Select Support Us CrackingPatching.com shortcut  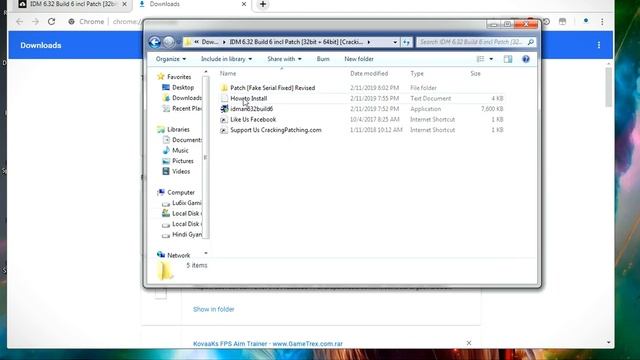[276, 130]
